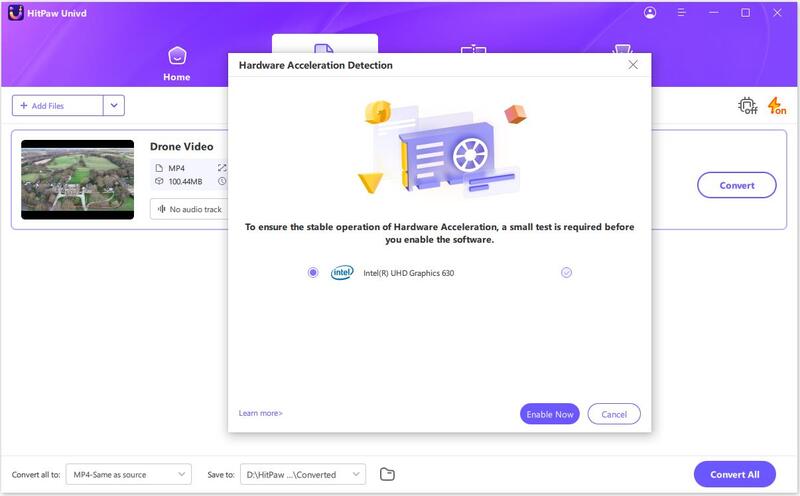Click the HitPaw Univd logo icon
Image resolution: width=800 pixels, height=496 pixels.
click(15, 13)
